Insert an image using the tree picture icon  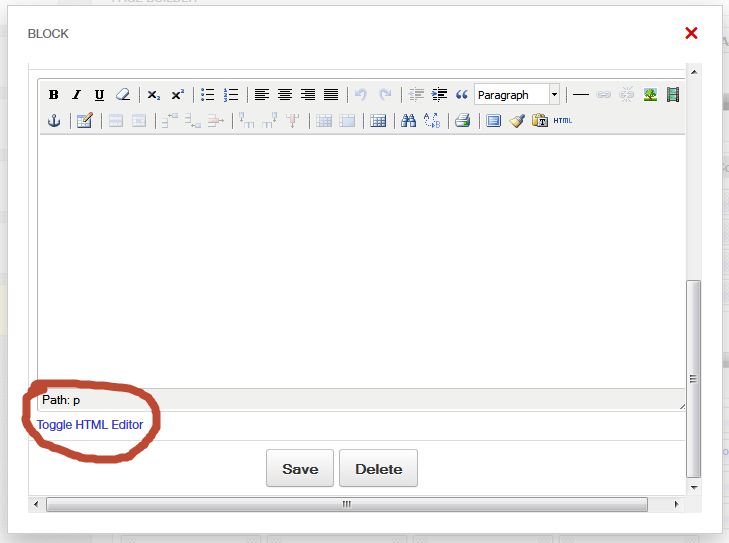tap(650, 95)
